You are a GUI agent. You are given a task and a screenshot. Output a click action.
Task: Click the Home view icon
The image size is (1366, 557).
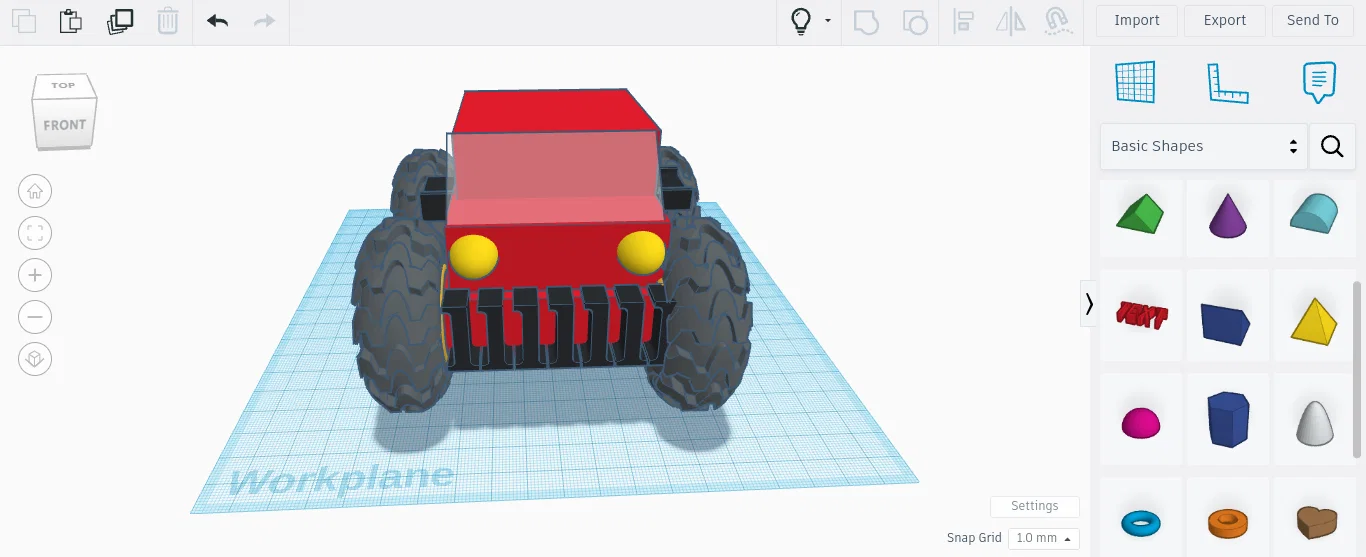pos(35,191)
